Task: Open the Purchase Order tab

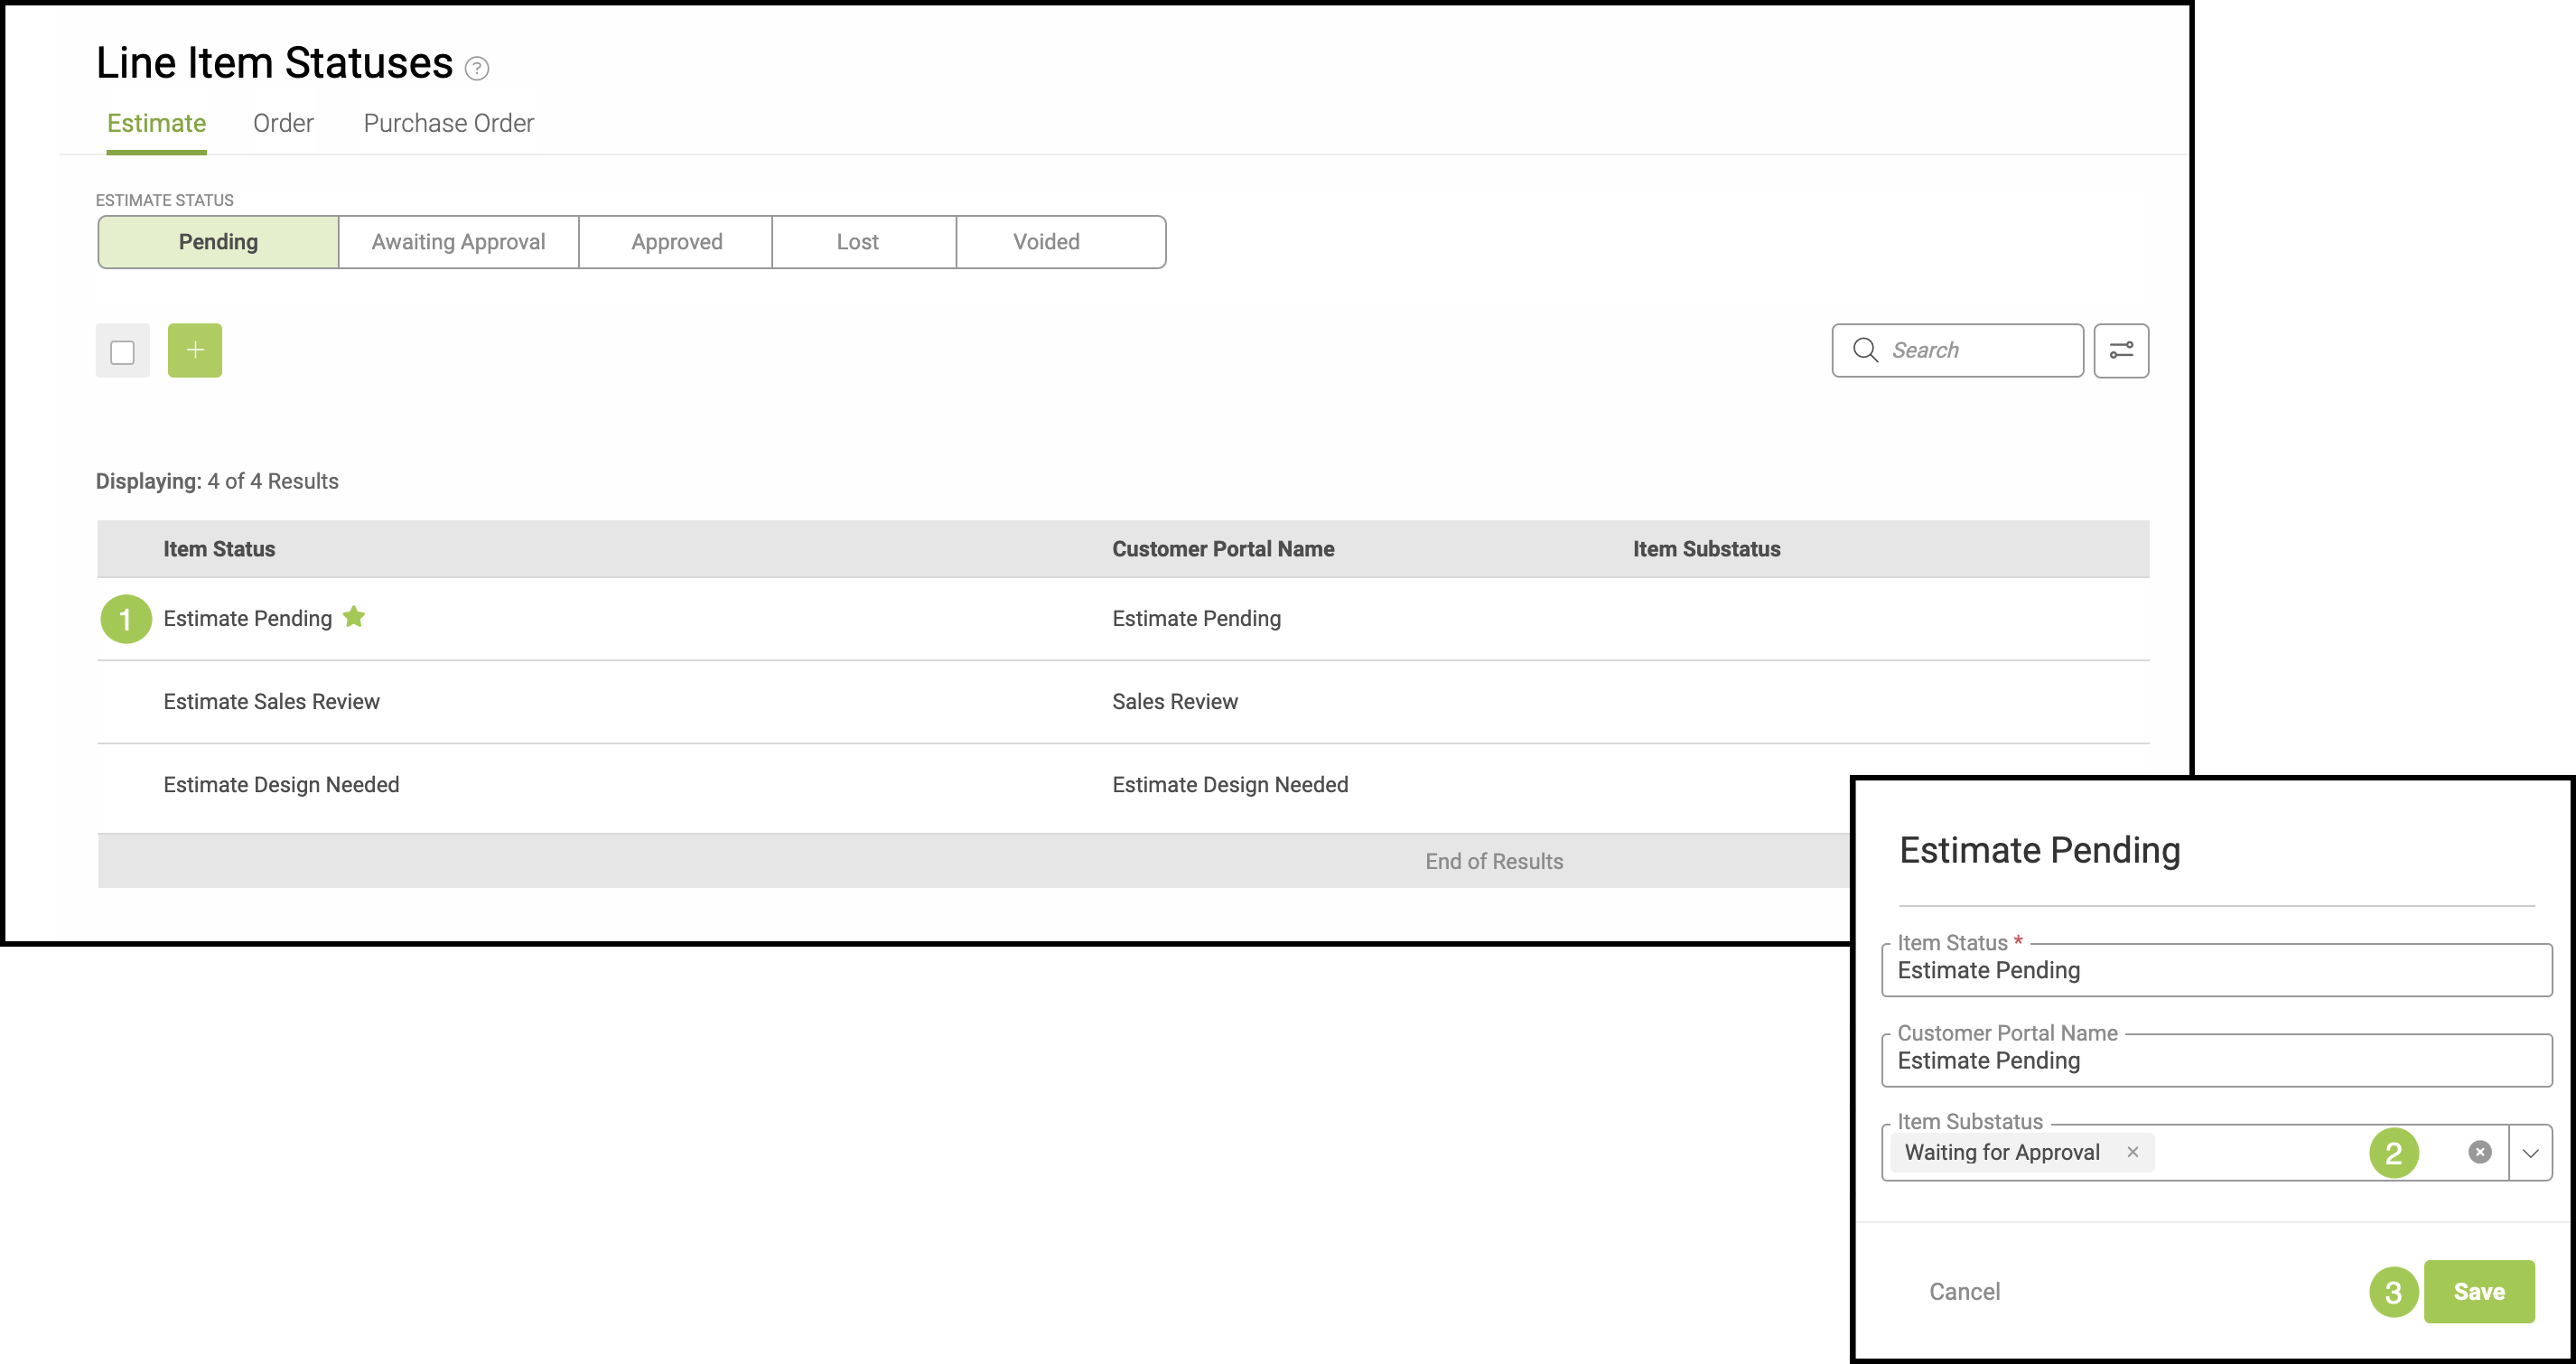Action: point(448,123)
